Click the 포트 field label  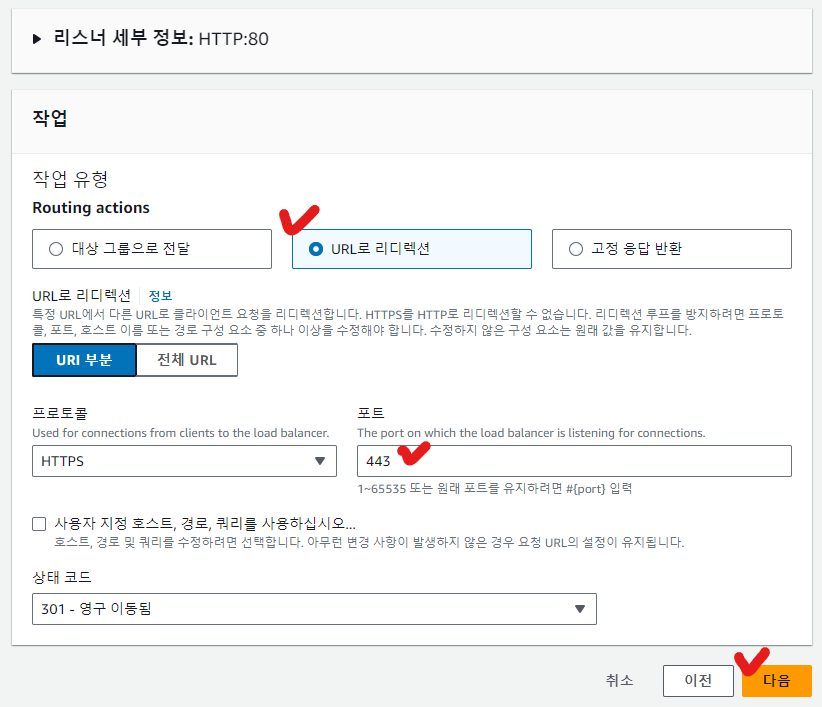click(x=371, y=413)
